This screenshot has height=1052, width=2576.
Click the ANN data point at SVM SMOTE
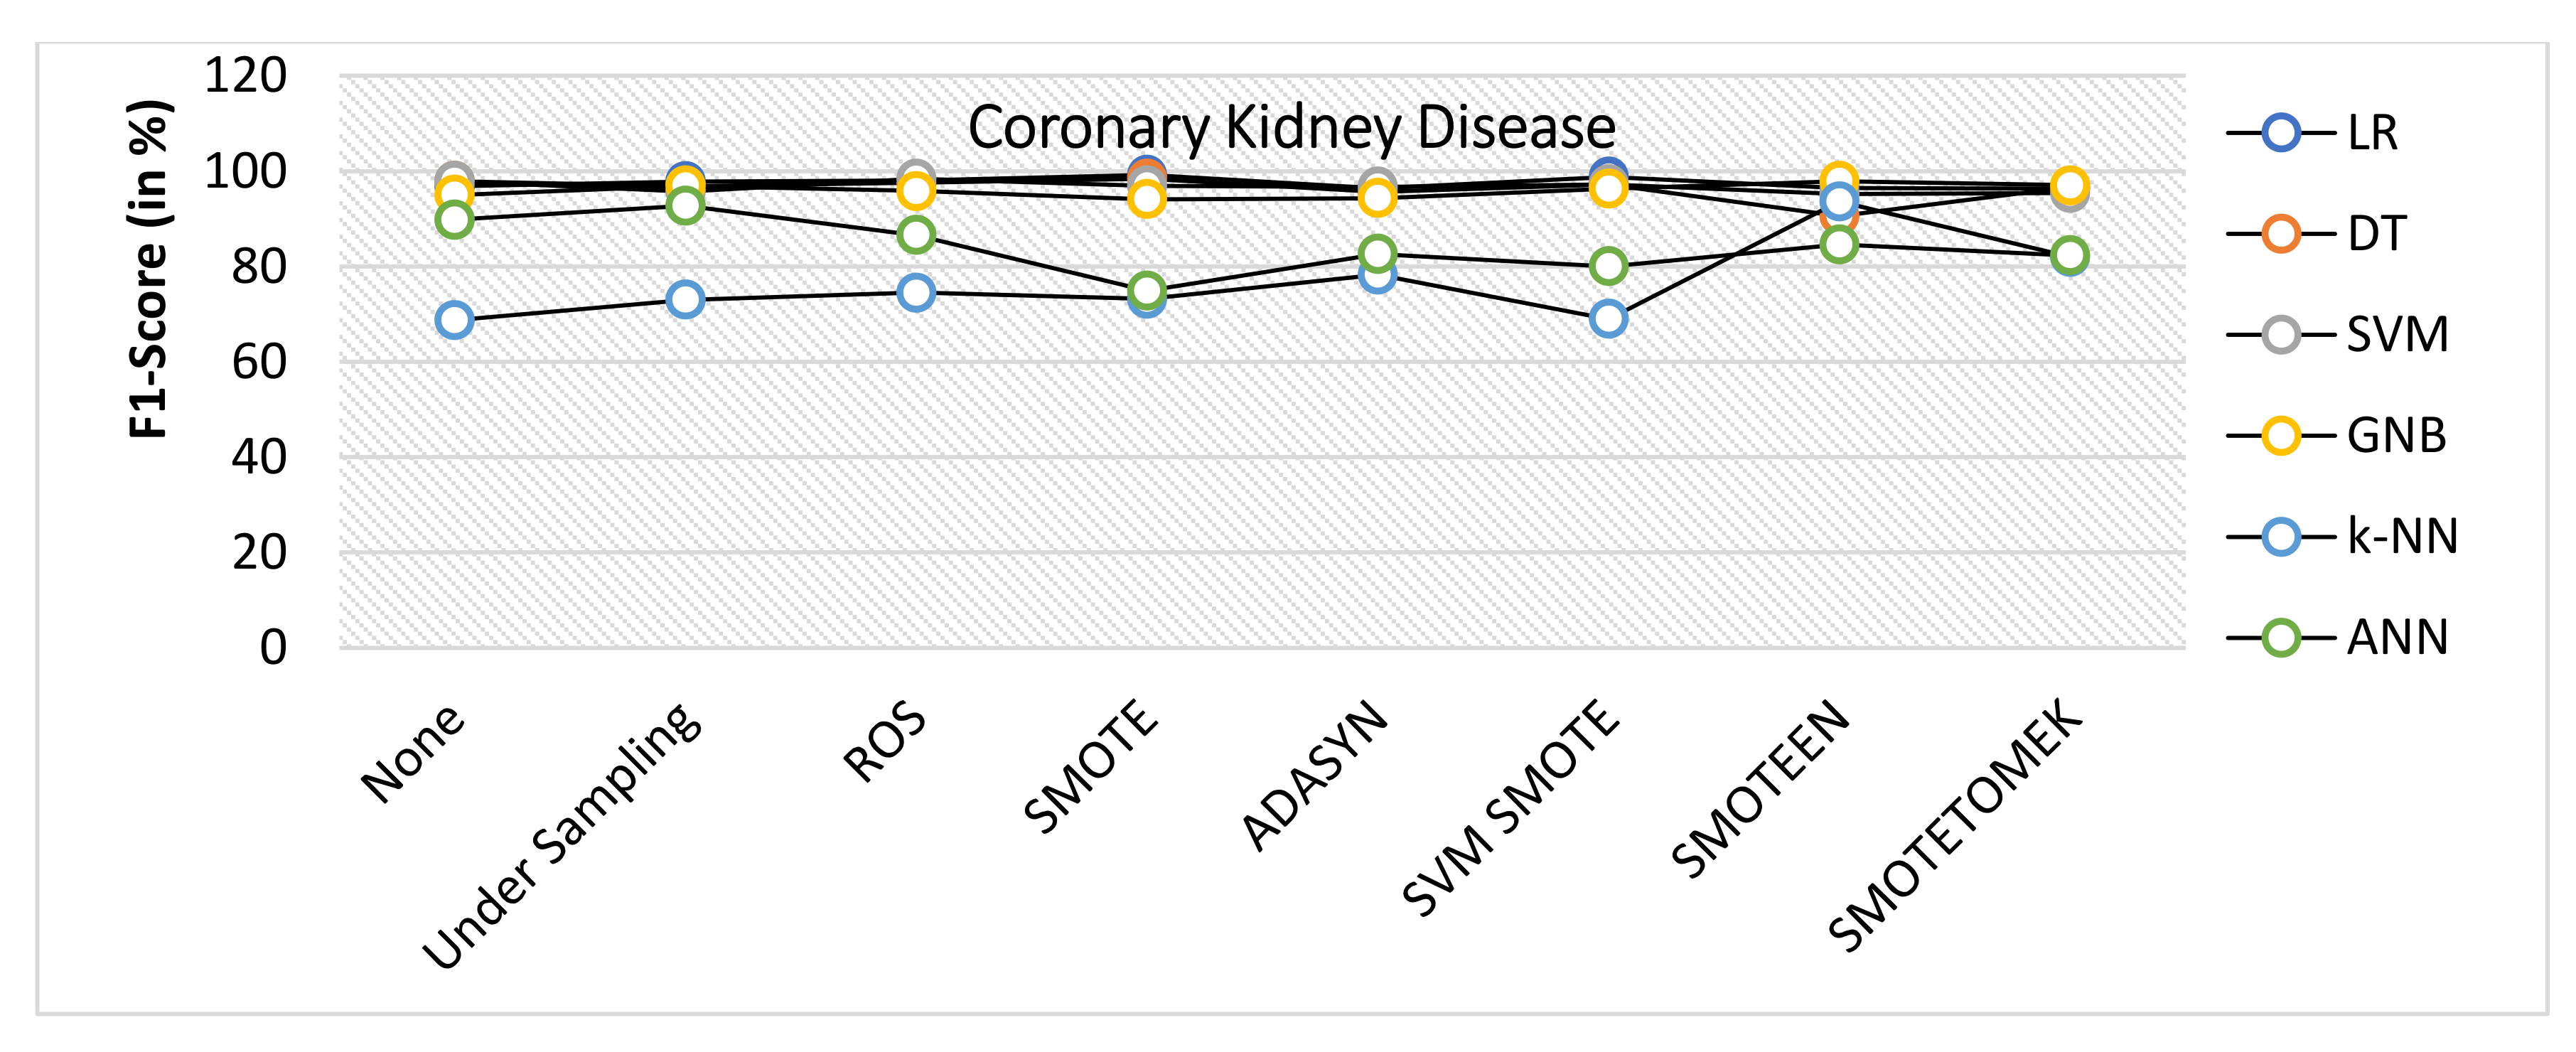coord(1608,266)
